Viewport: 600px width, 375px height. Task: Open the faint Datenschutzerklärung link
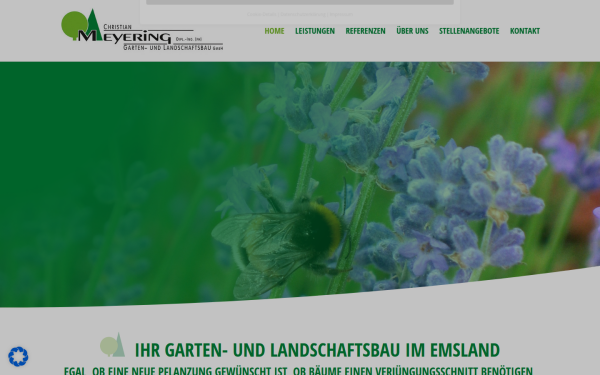tap(303, 14)
